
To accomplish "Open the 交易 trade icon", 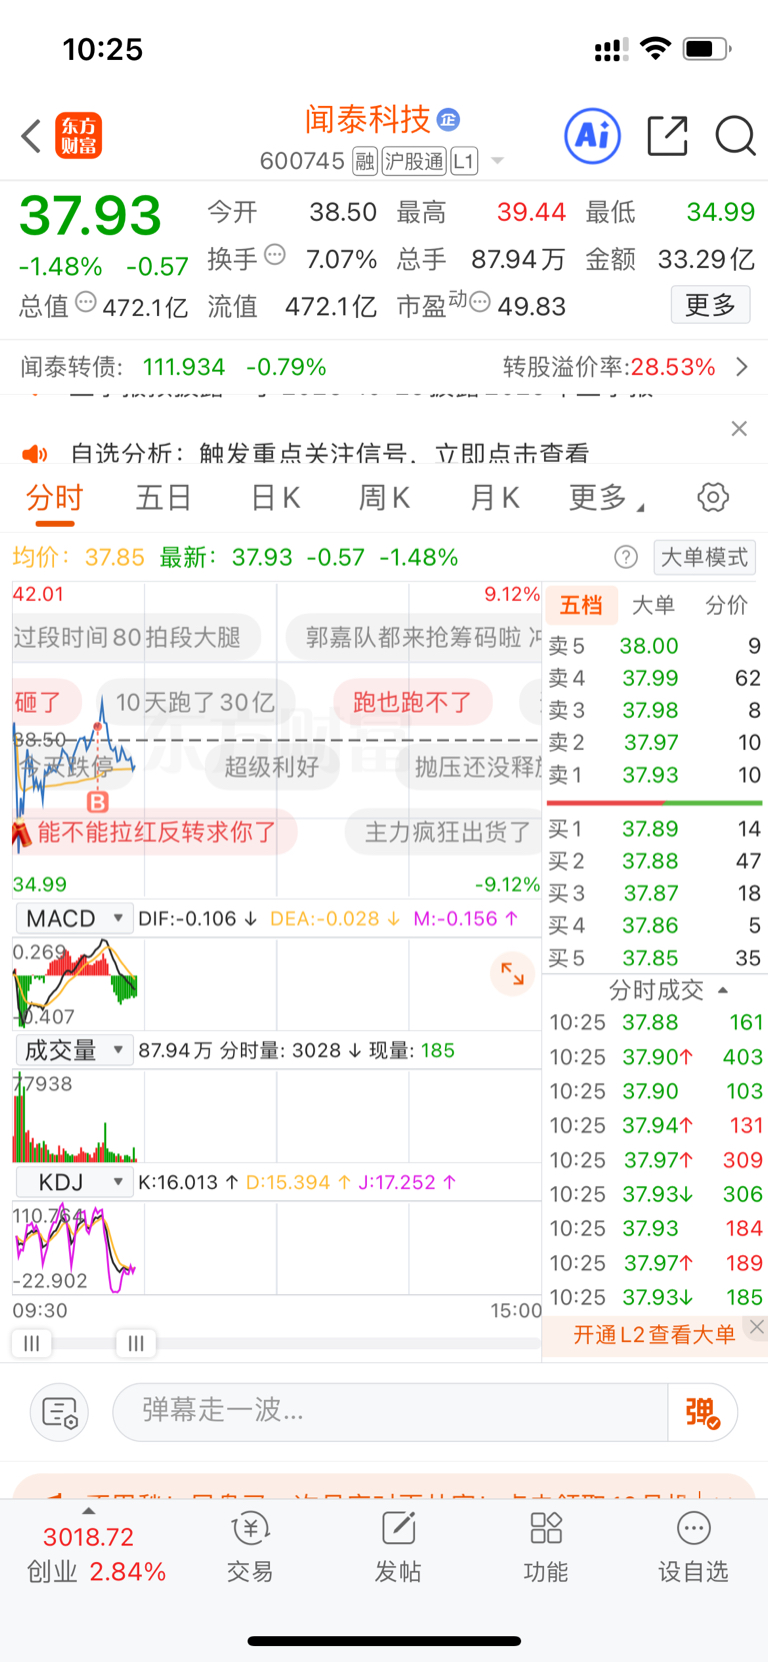I will [250, 1548].
